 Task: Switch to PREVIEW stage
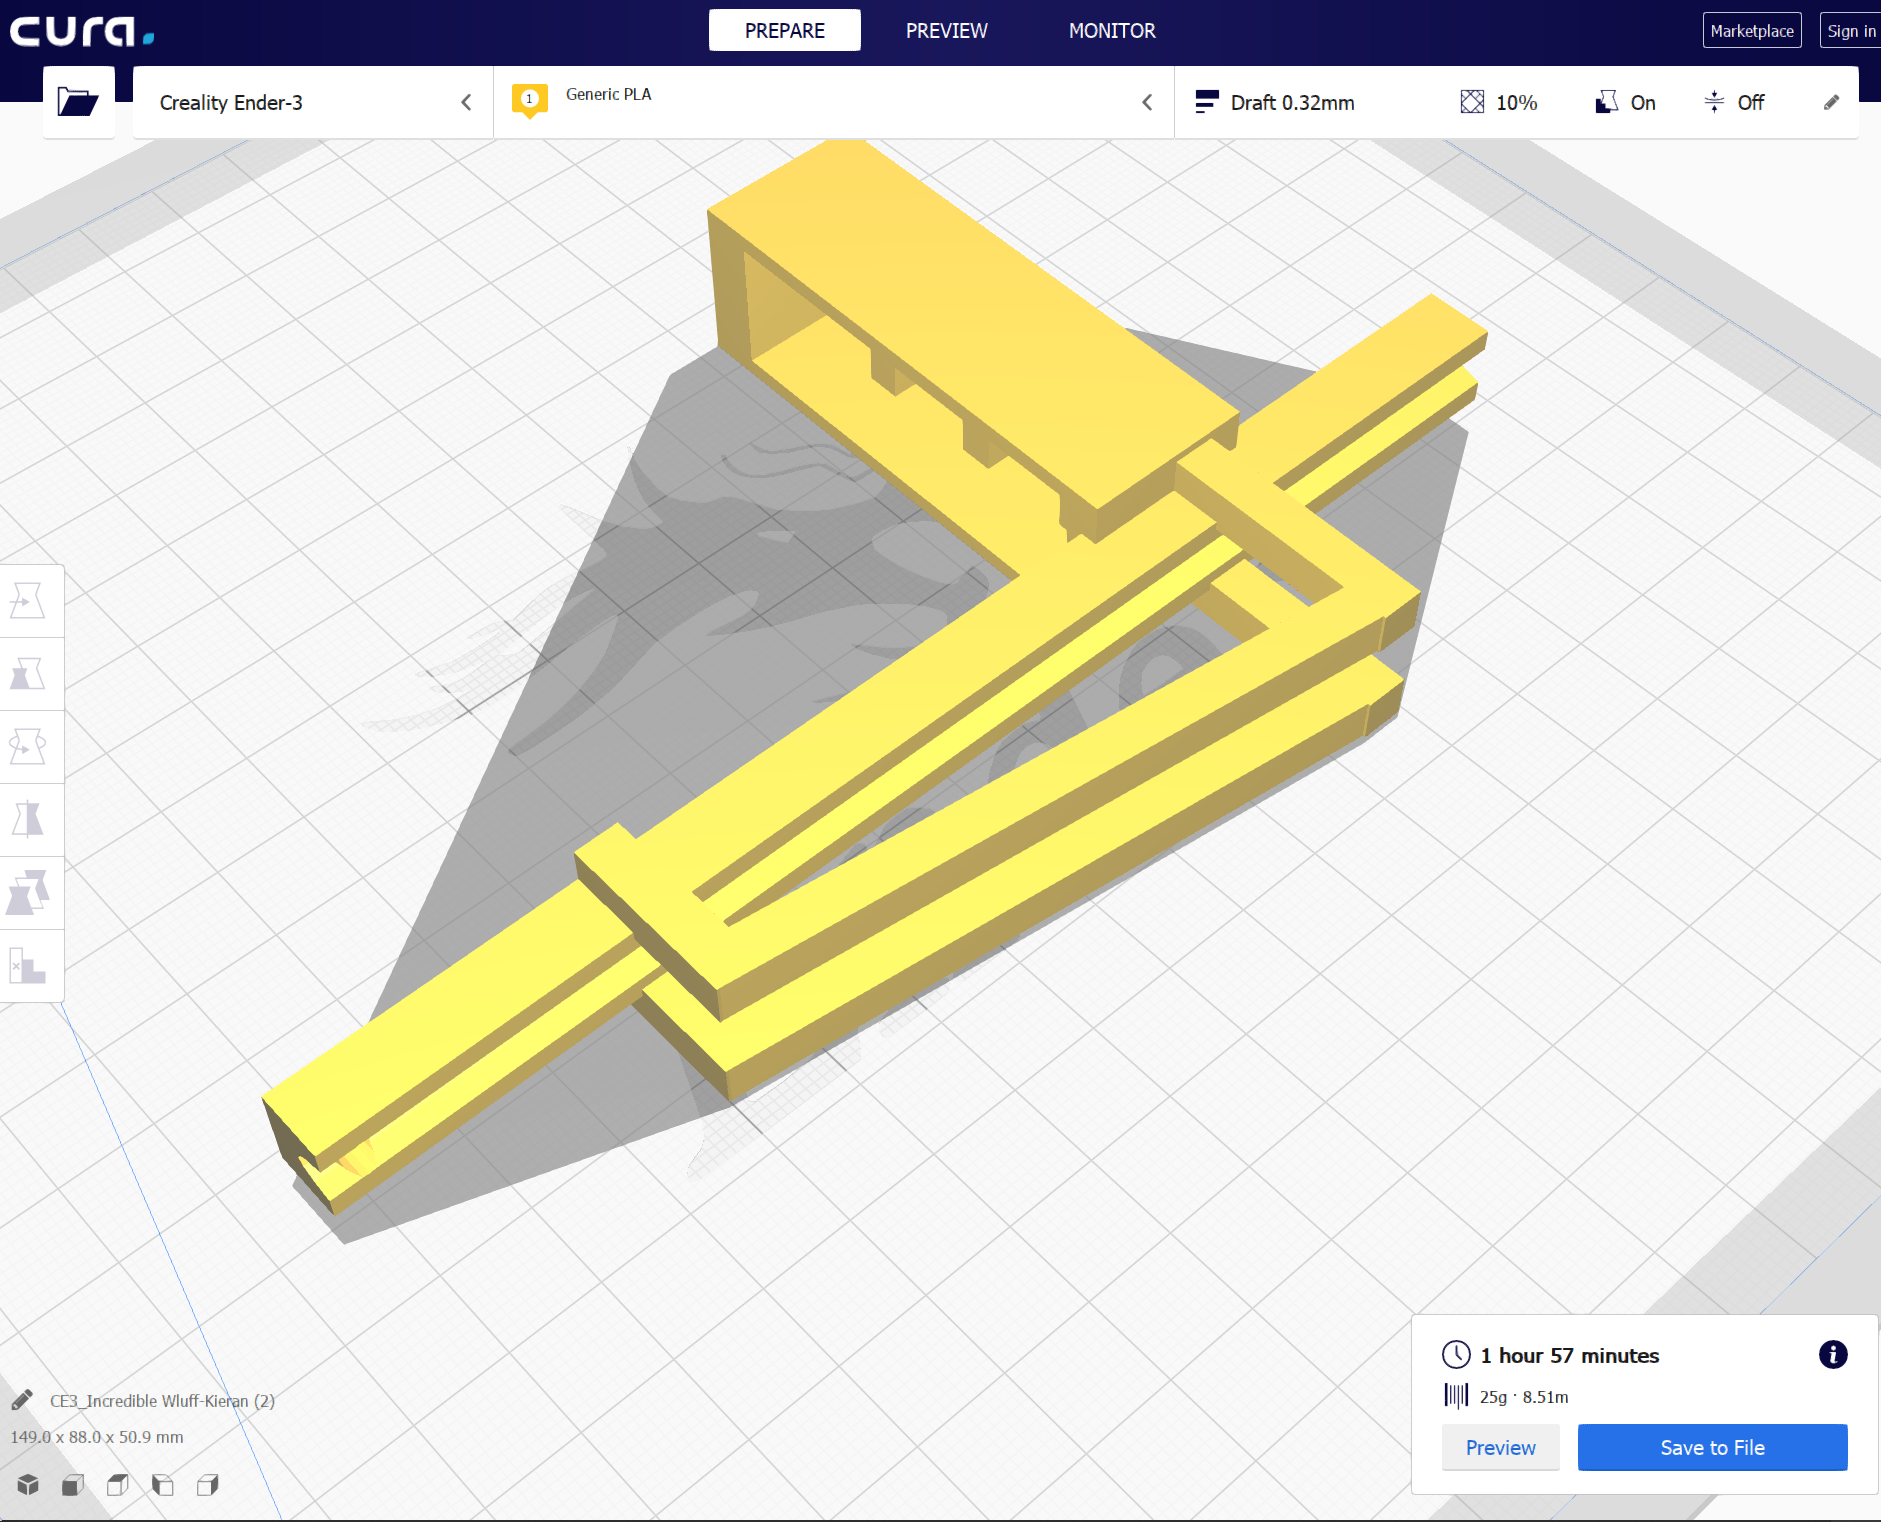tap(947, 30)
